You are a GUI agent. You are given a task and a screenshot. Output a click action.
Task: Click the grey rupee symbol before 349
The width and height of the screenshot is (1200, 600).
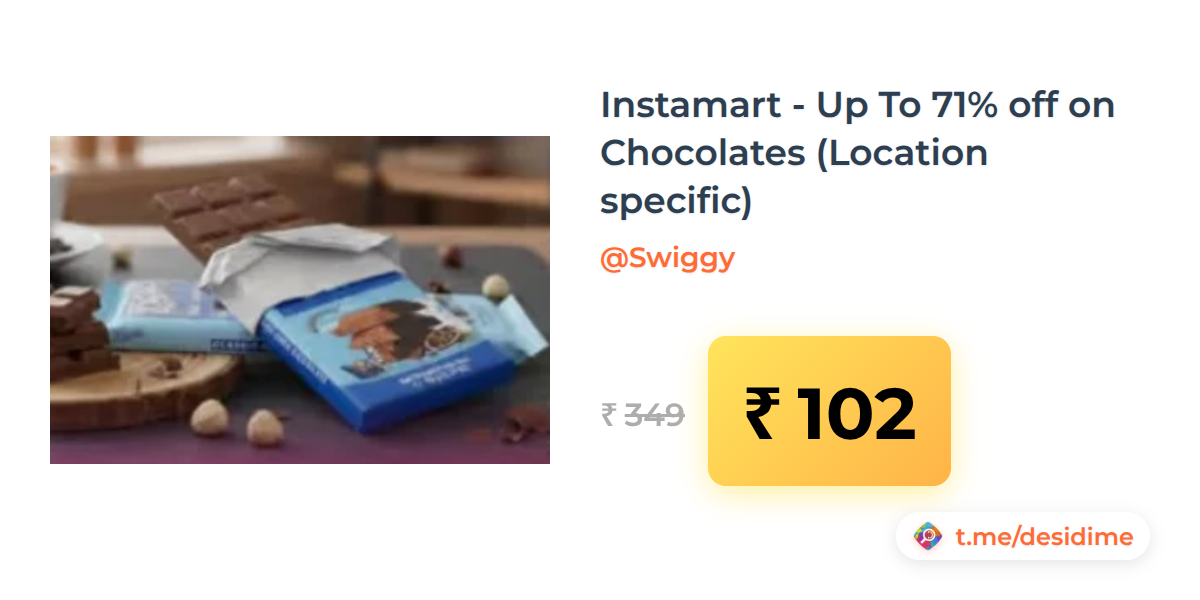(x=608, y=414)
